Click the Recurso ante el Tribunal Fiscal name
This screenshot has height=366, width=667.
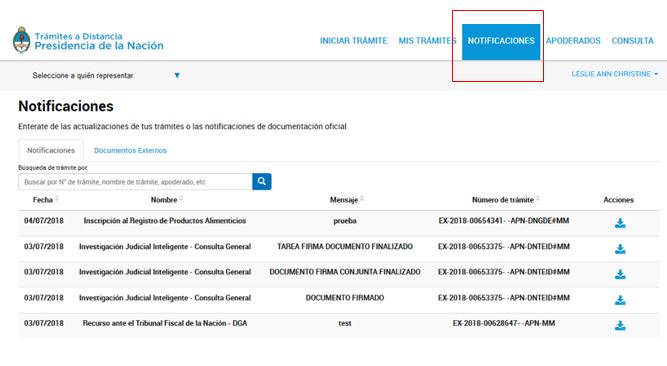pos(165,323)
